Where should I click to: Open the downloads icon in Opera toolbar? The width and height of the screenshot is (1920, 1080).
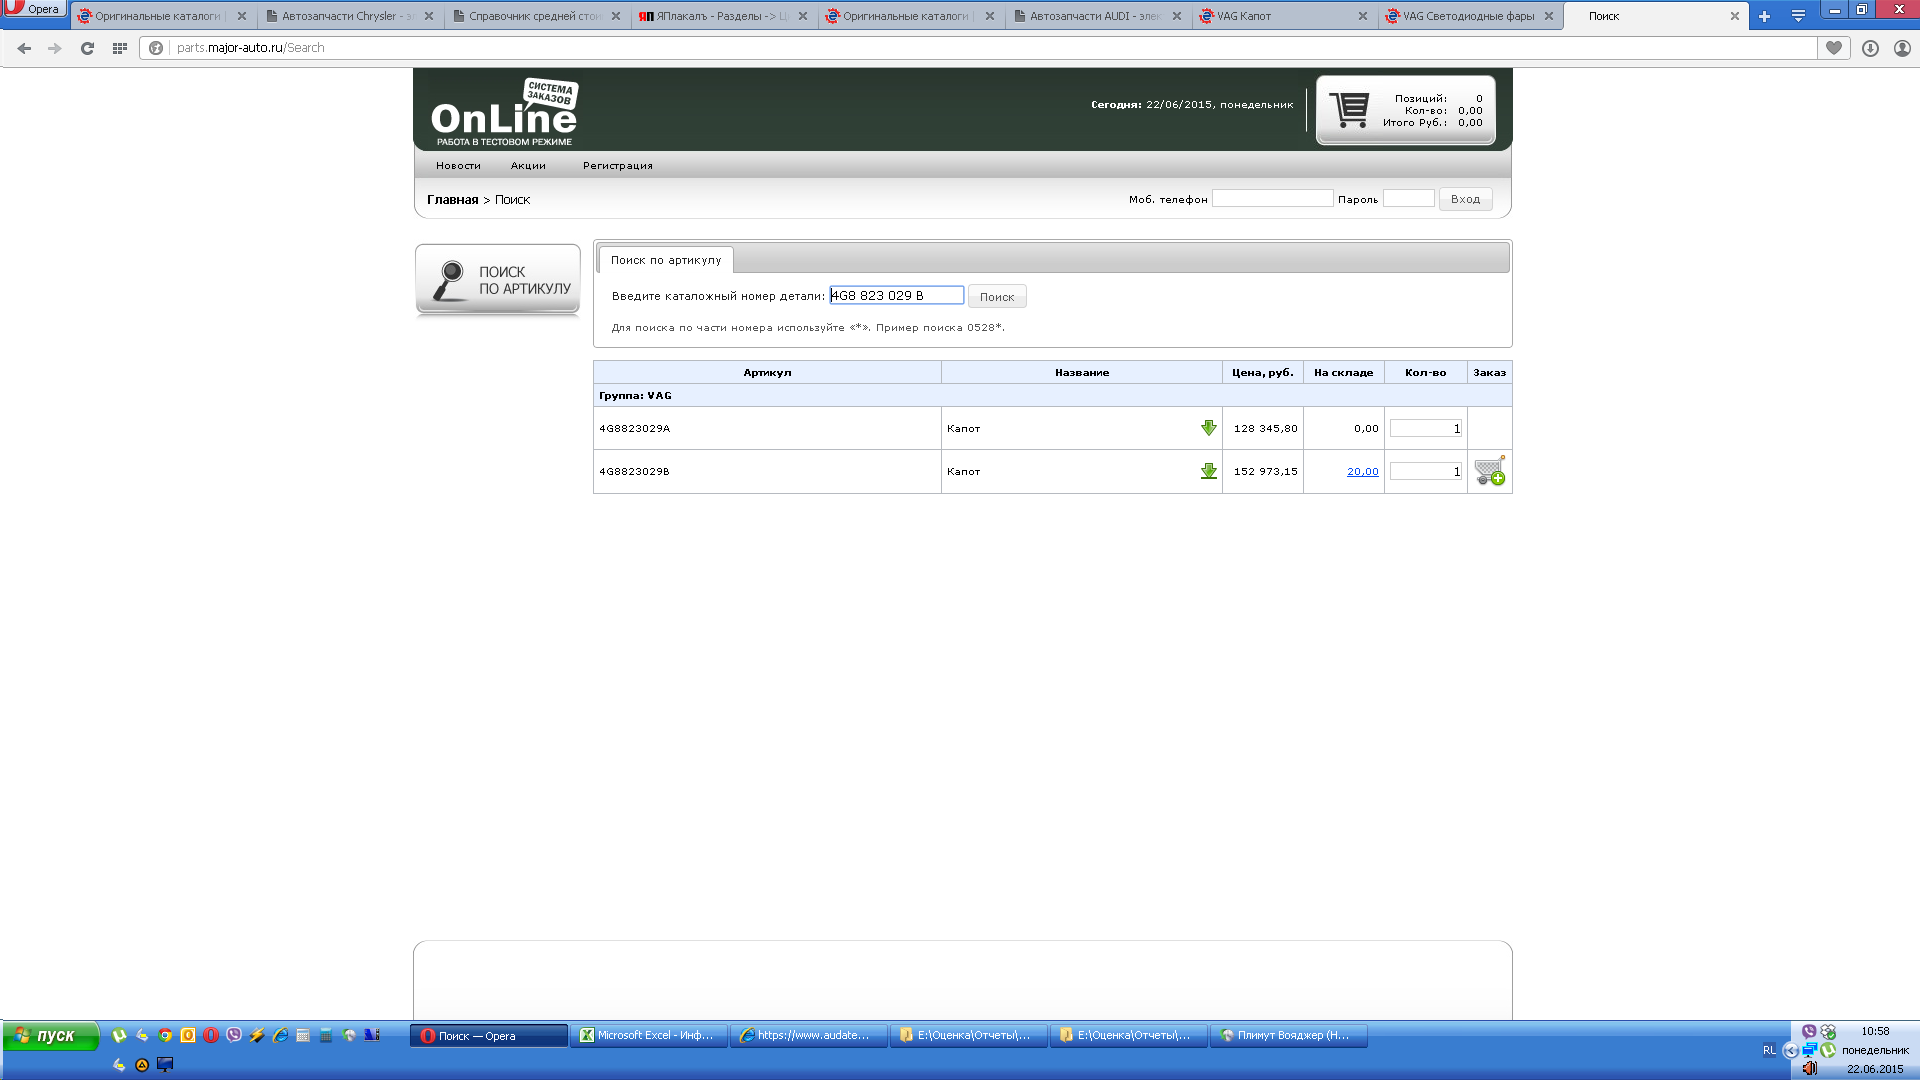point(1870,48)
